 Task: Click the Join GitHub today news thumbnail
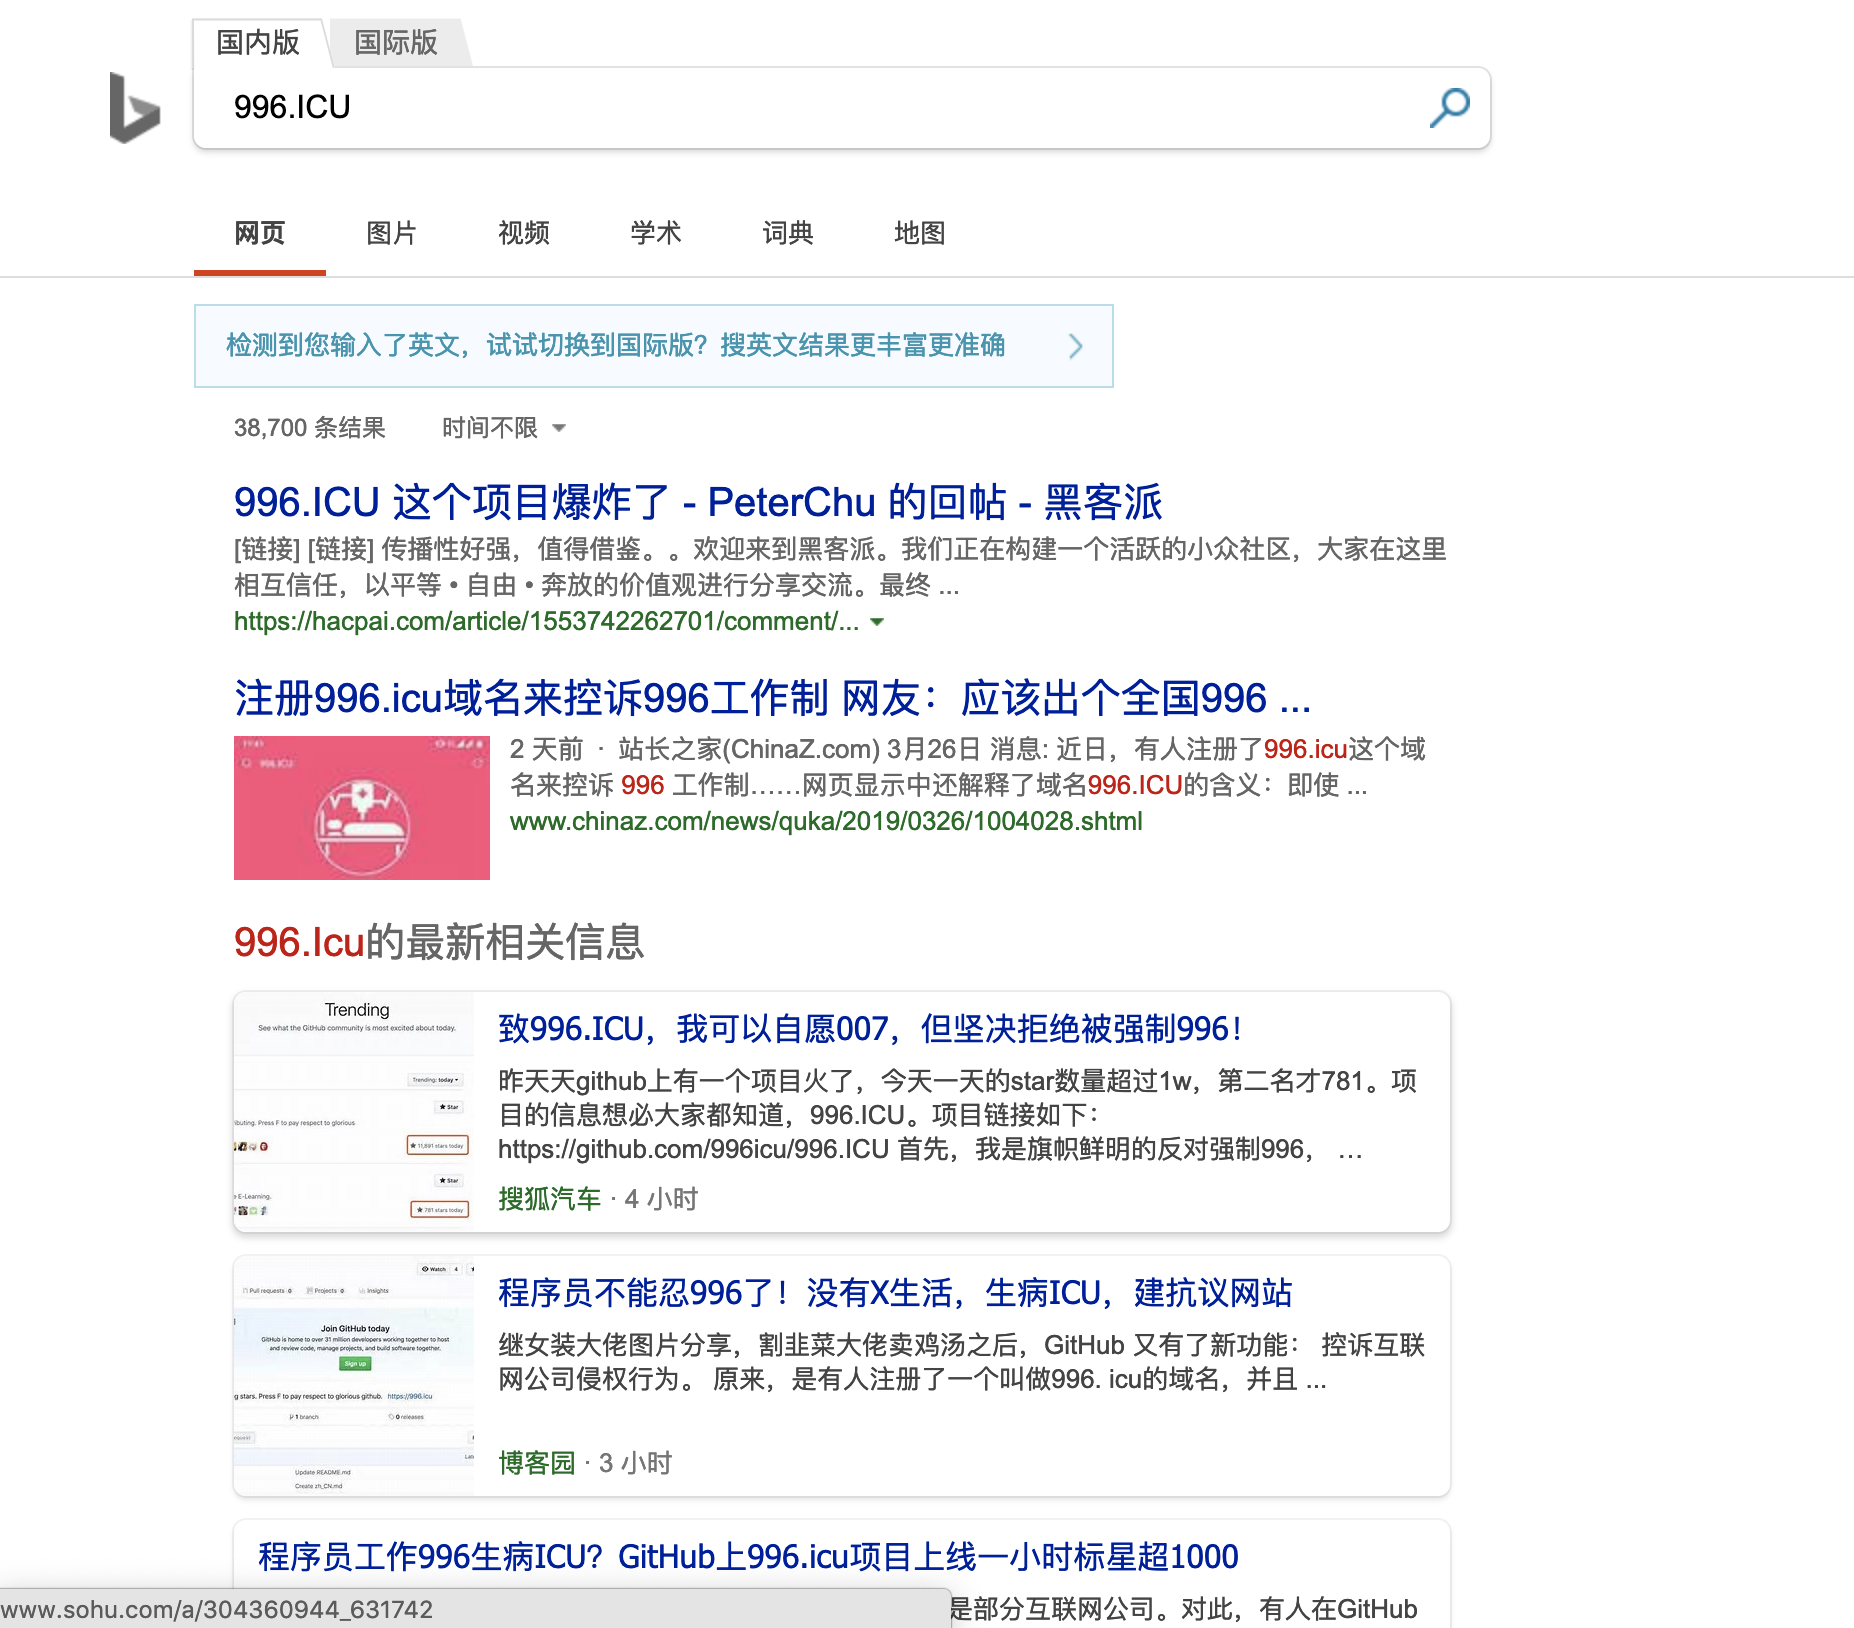pos(354,1375)
